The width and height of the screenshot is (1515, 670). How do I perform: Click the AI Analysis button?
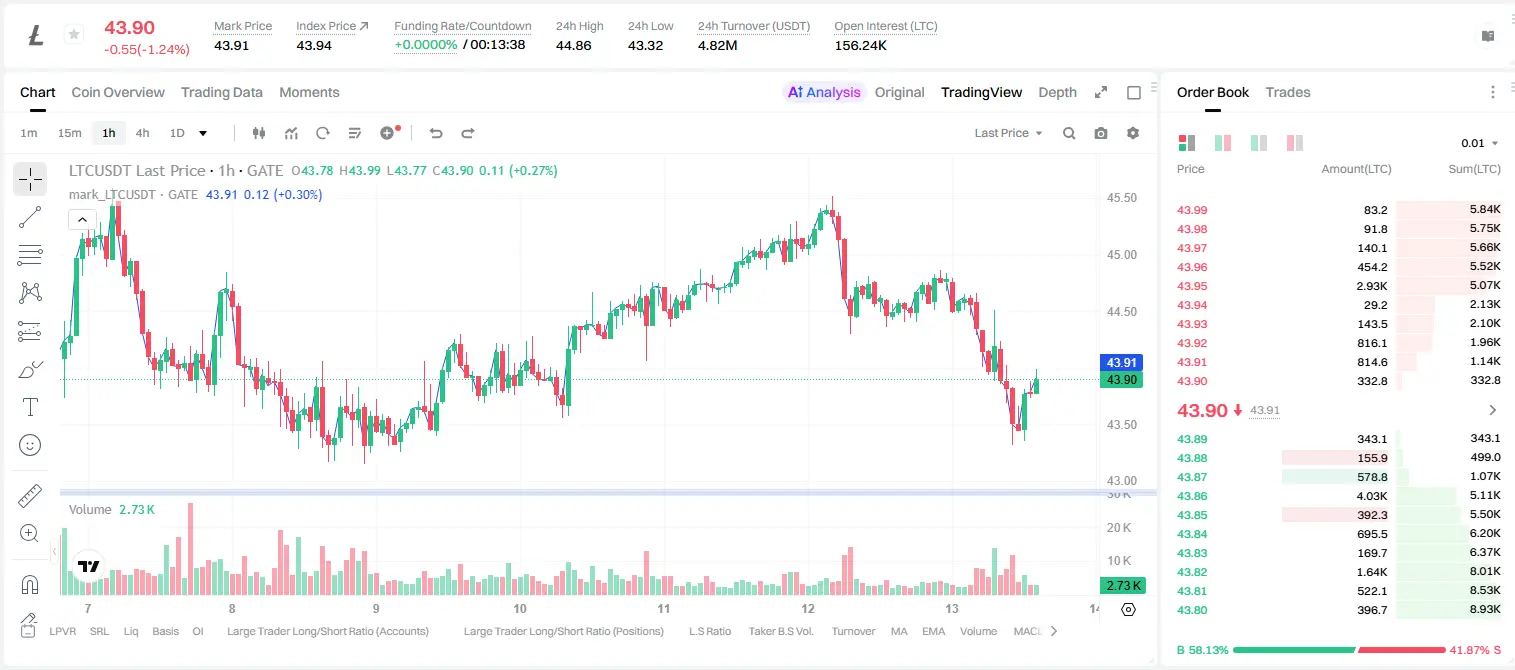pyautogui.click(x=824, y=92)
